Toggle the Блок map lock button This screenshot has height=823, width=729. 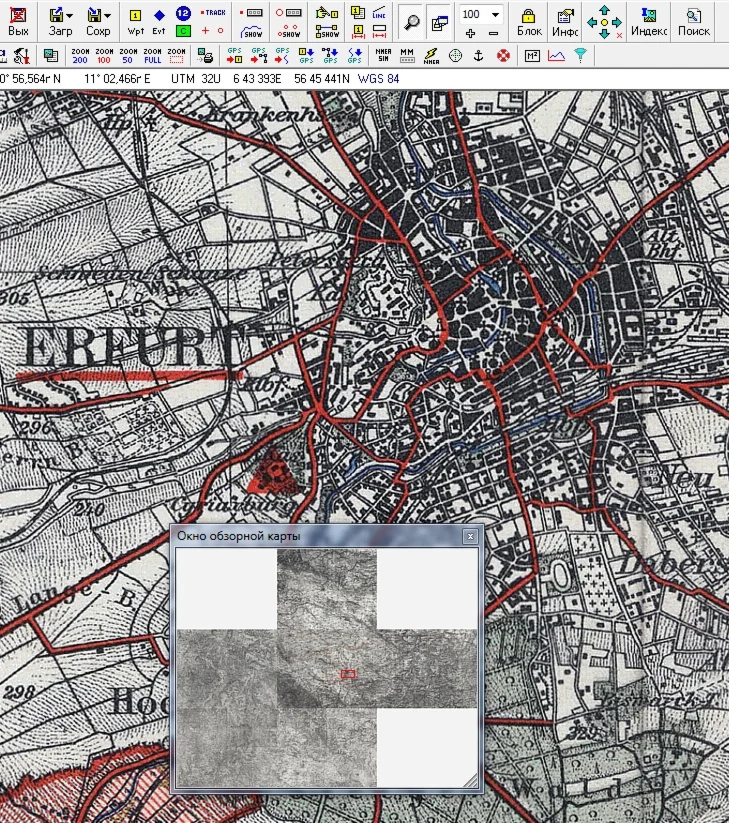click(529, 21)
